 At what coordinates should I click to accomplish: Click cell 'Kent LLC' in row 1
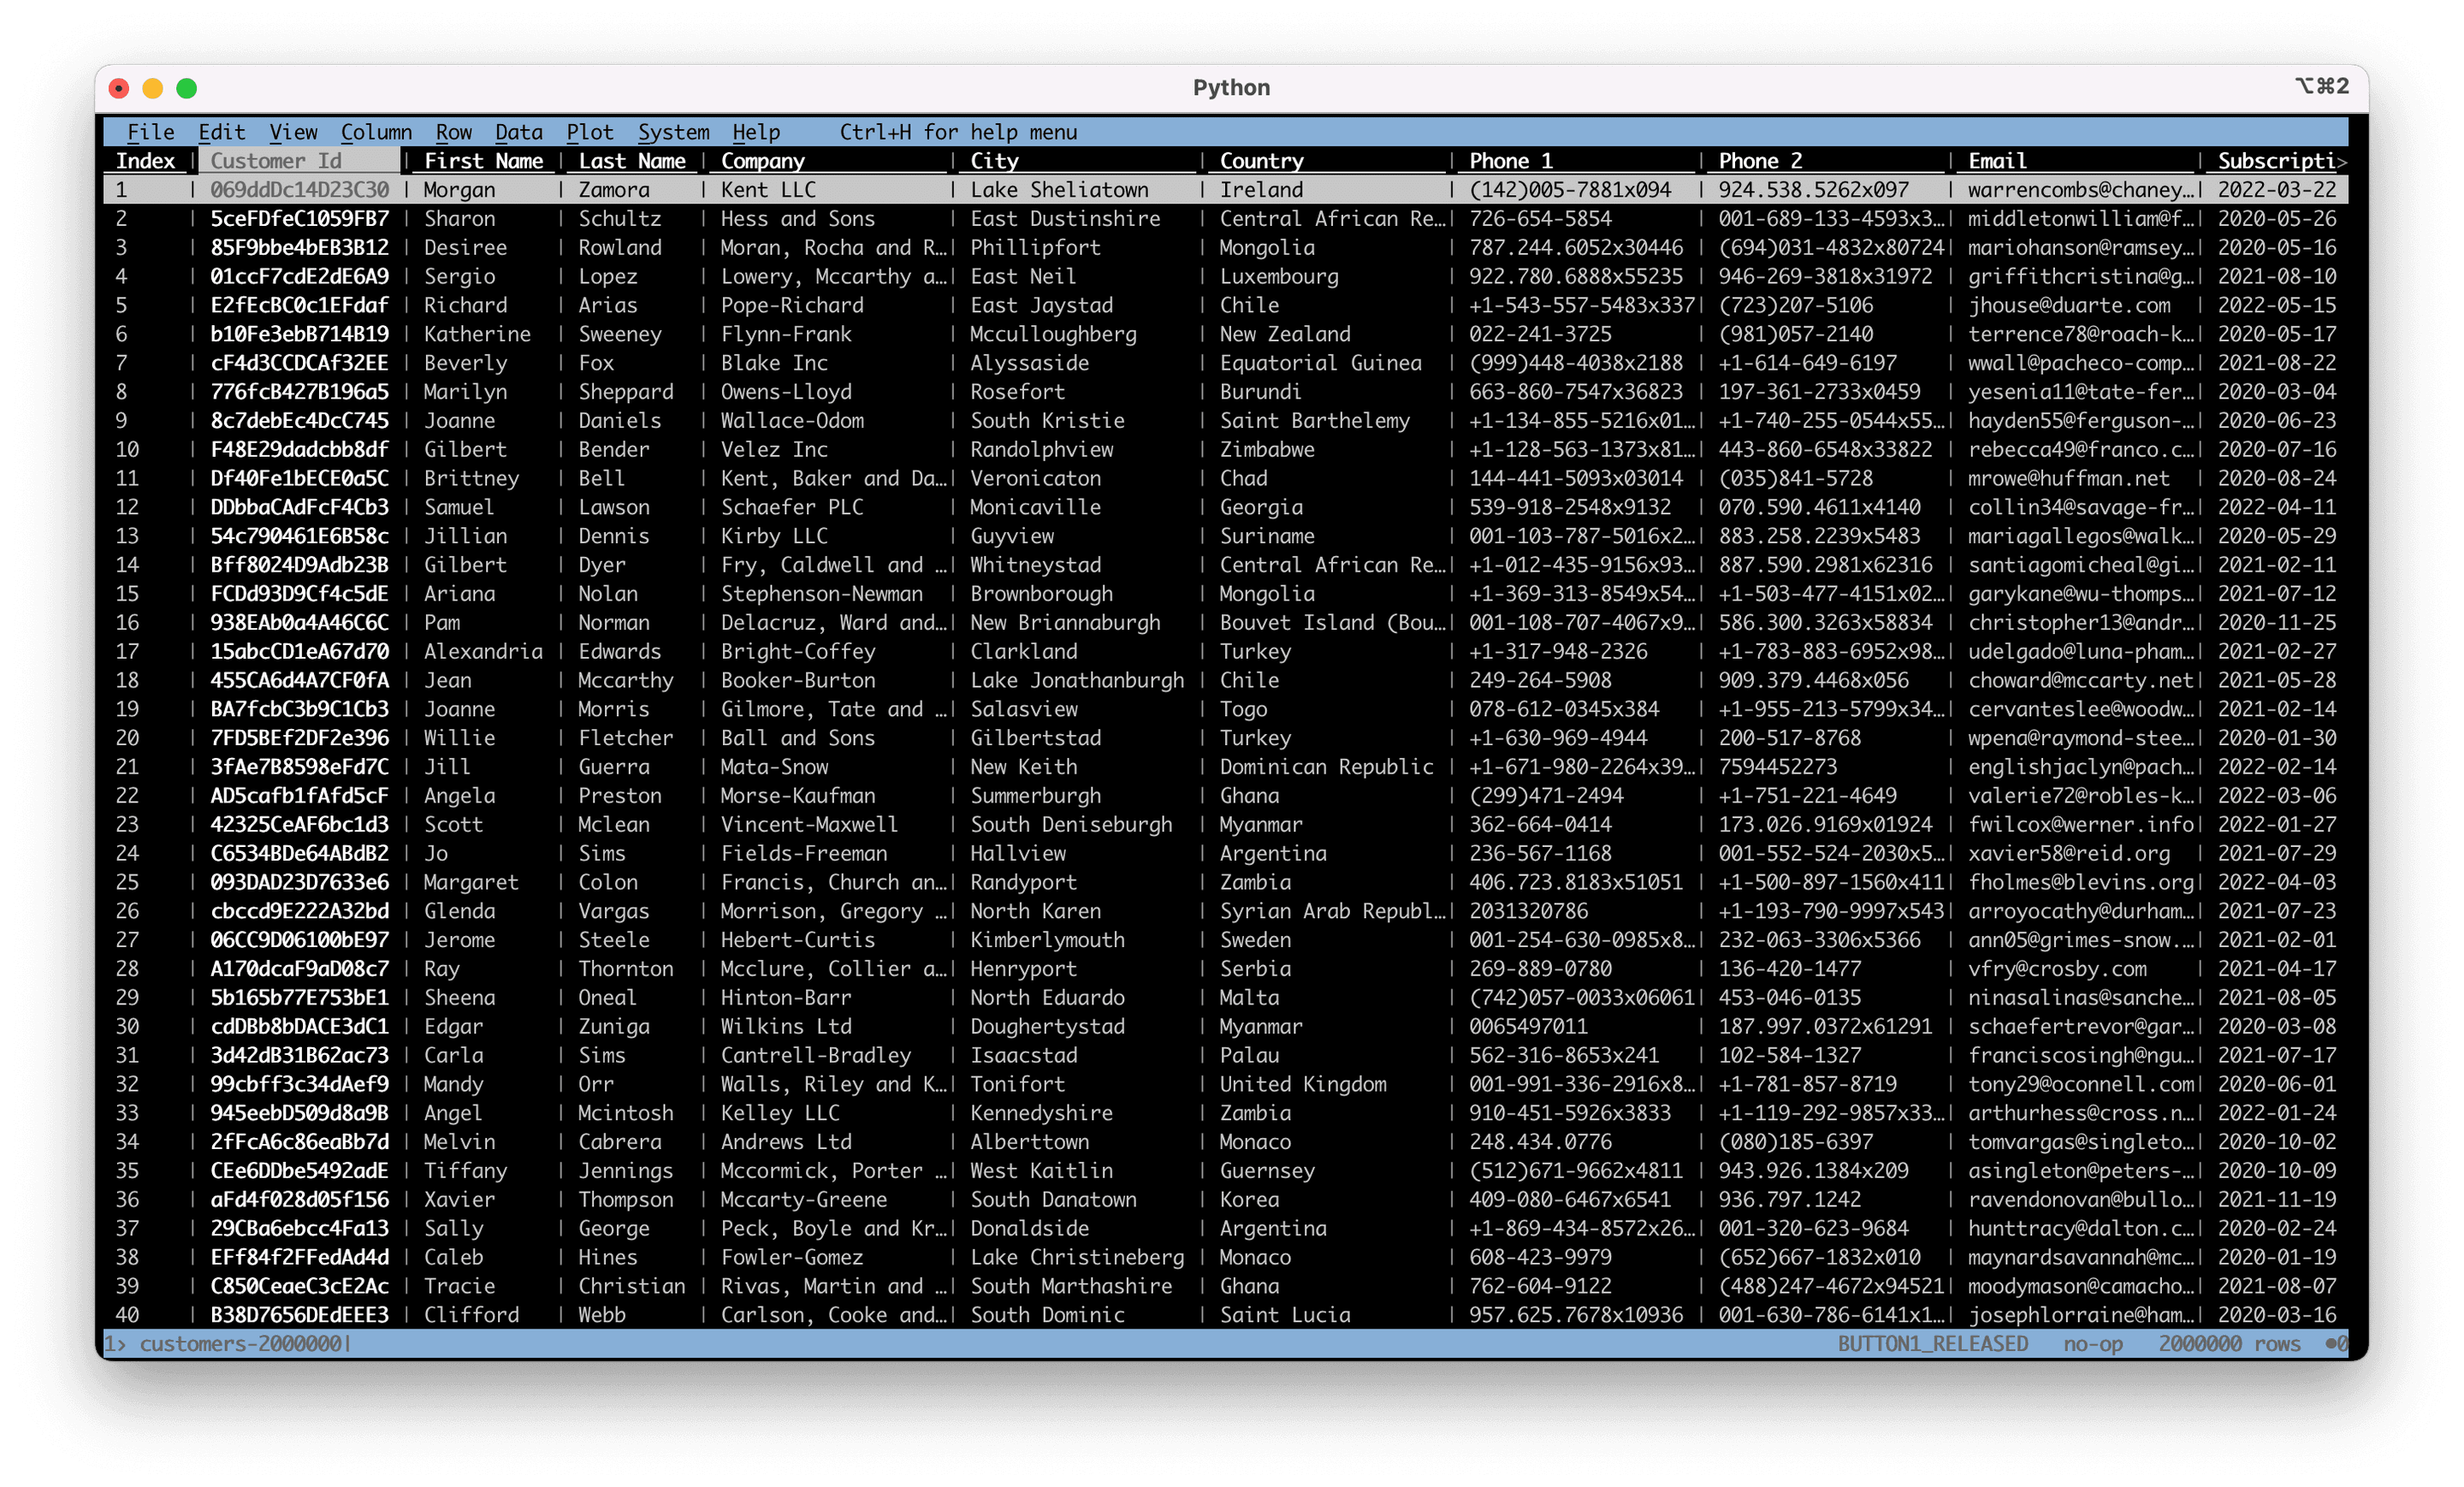coord(769,190)
